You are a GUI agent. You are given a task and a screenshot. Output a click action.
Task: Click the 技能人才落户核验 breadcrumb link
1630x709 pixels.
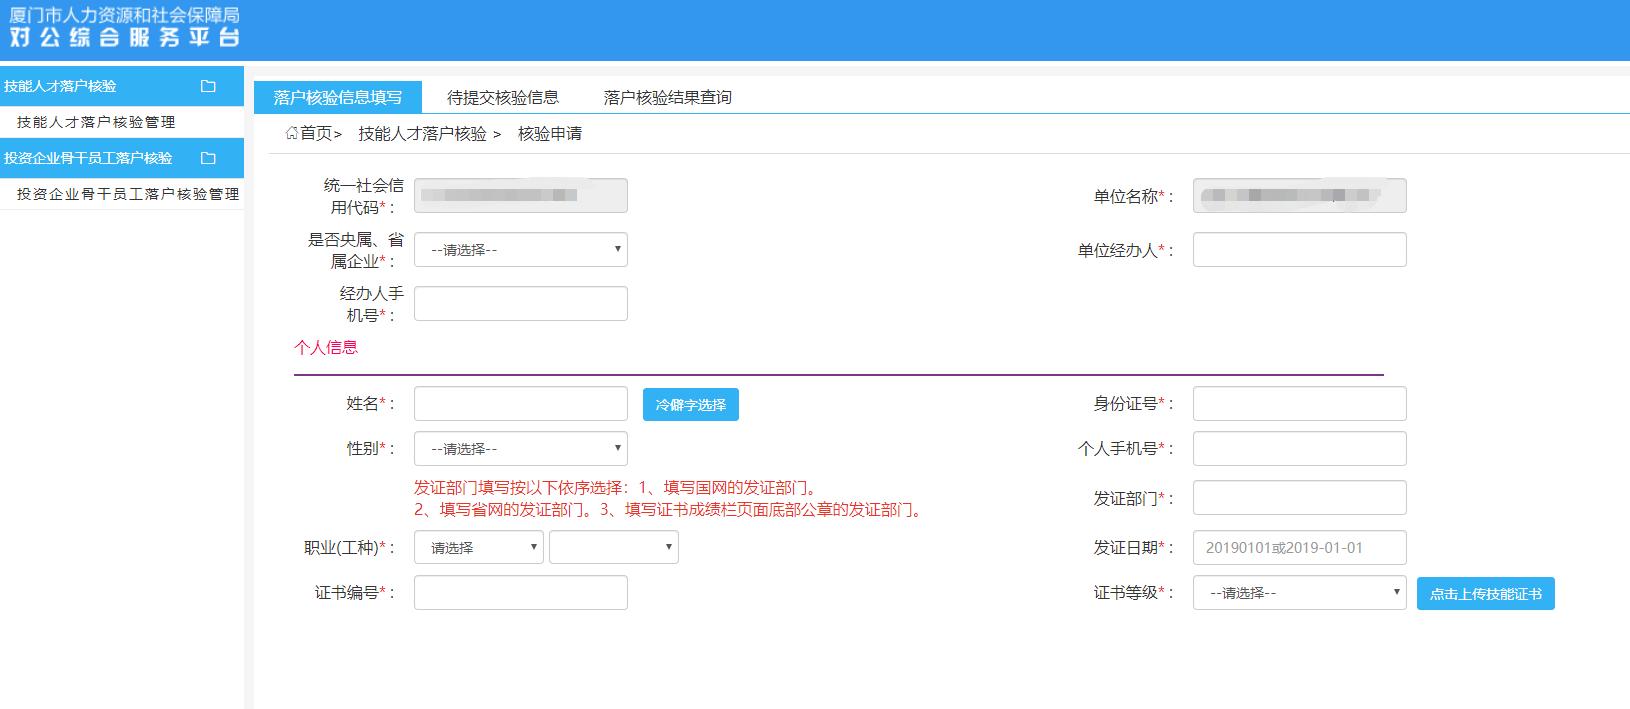[x=423, y=133]
